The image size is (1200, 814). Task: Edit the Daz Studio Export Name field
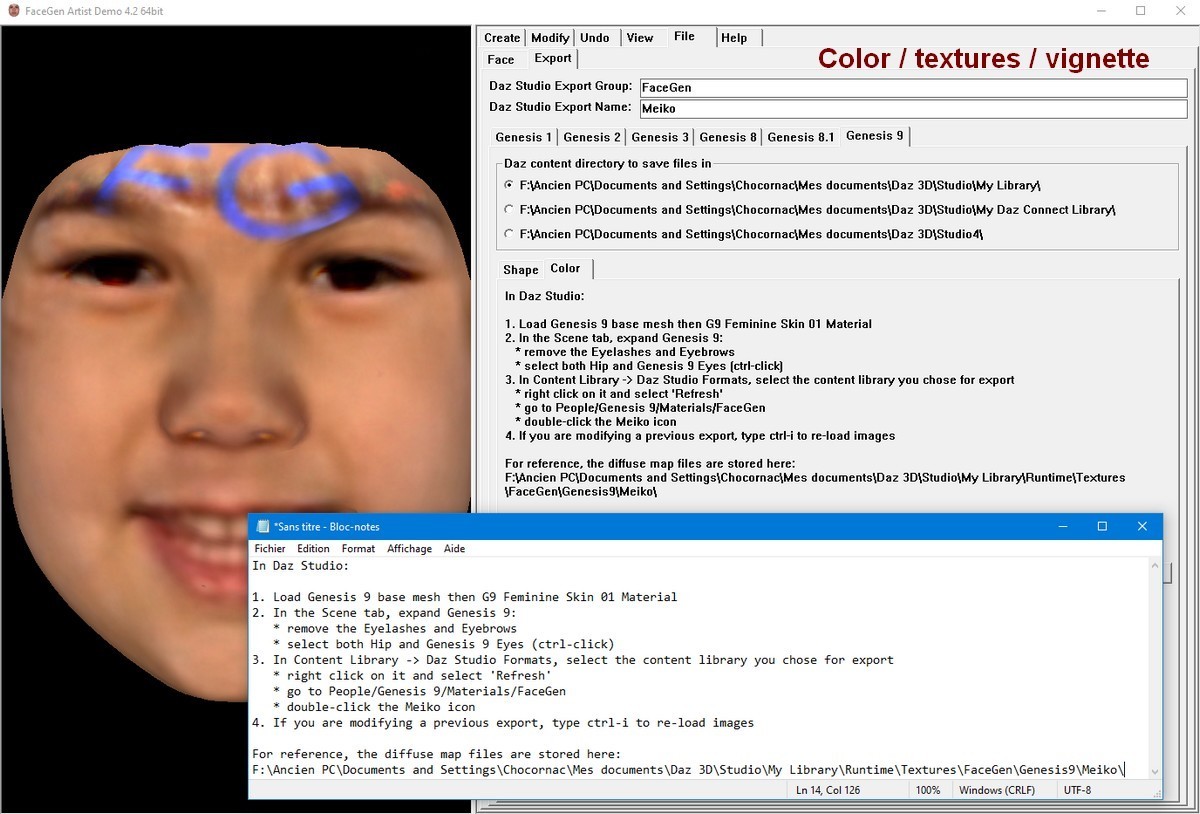(913, 107)
